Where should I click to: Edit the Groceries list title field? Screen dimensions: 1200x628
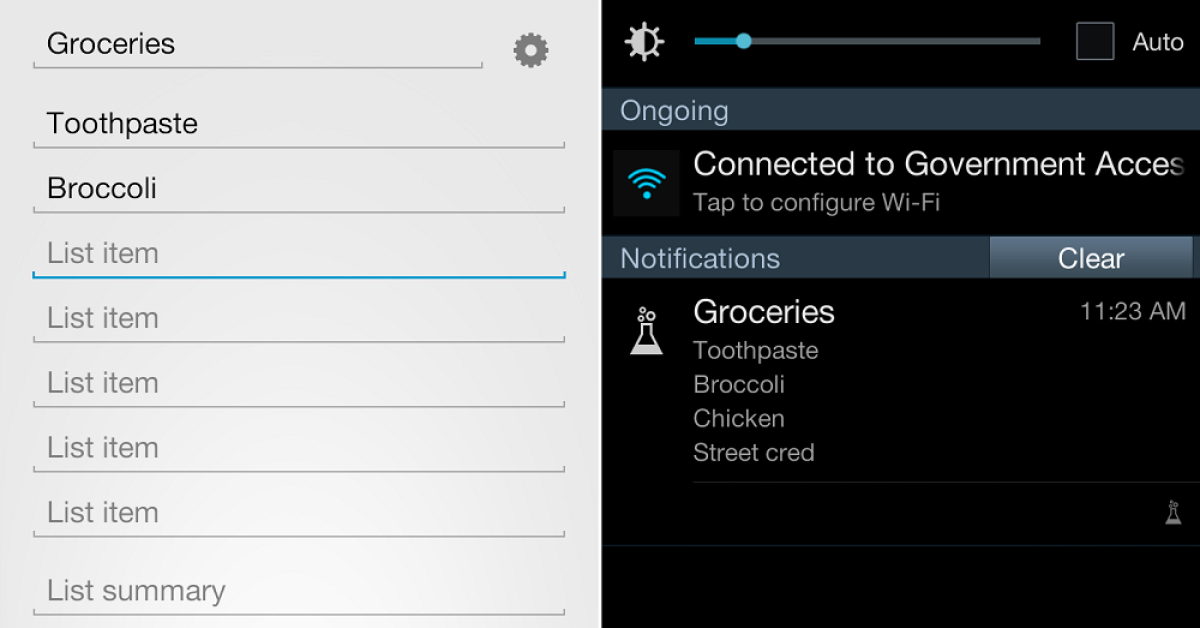tap(257, 45)
